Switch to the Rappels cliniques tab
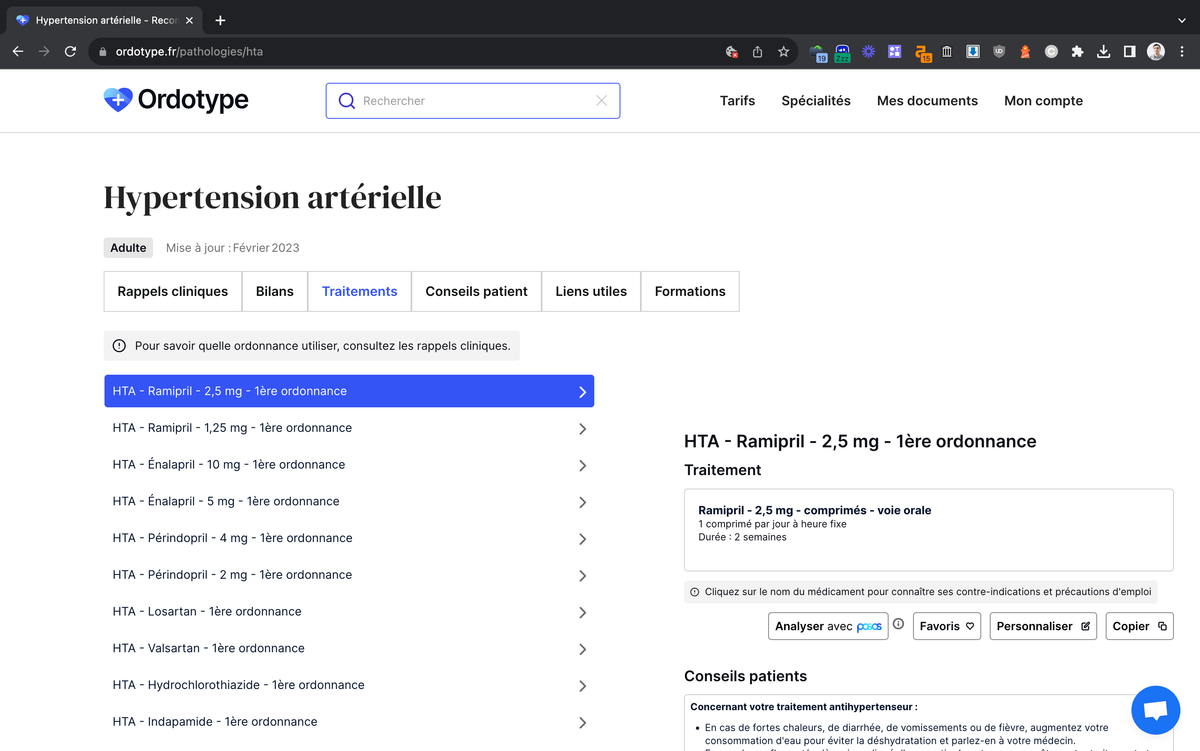 (x=173, y=292)
